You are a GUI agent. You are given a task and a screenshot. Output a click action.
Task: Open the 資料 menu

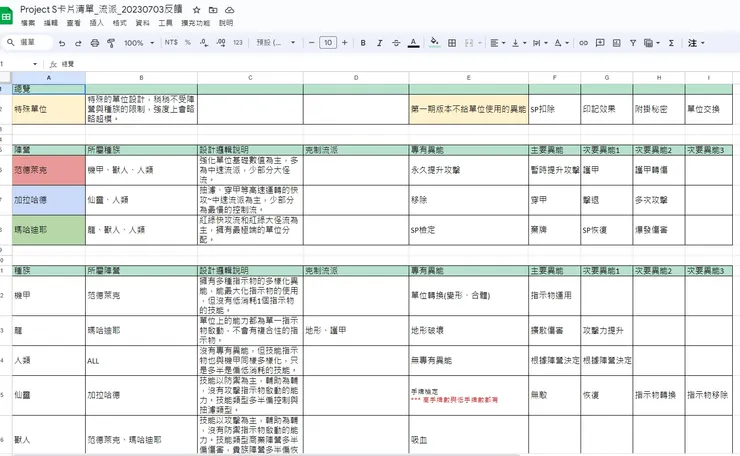[142, 23]
